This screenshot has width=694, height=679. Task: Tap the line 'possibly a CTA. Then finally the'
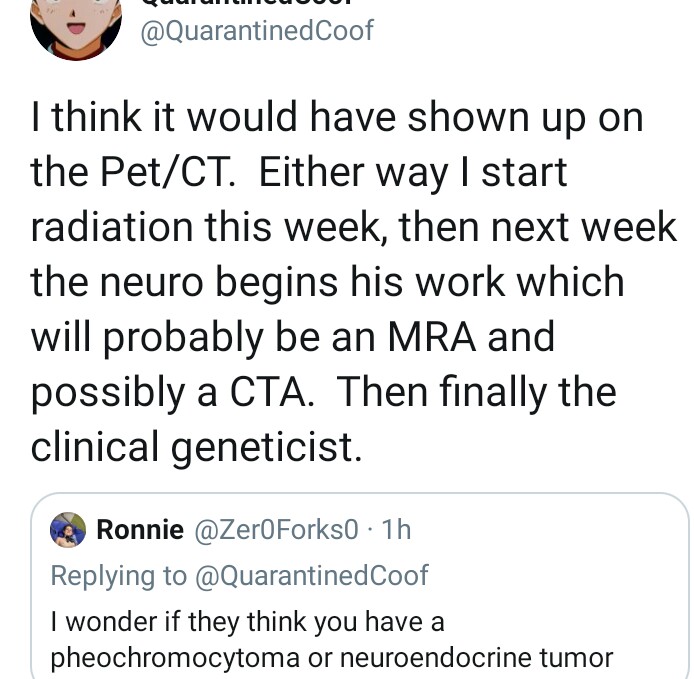tap(323, 392)
